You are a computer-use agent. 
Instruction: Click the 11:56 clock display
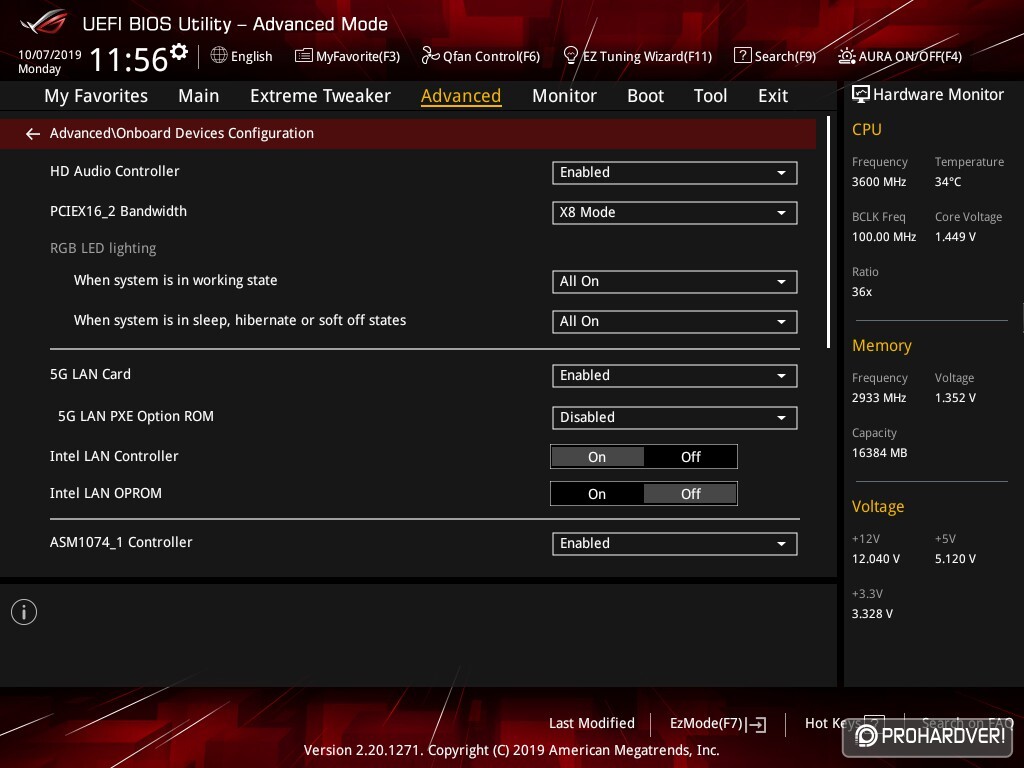(x=129, y=59)
